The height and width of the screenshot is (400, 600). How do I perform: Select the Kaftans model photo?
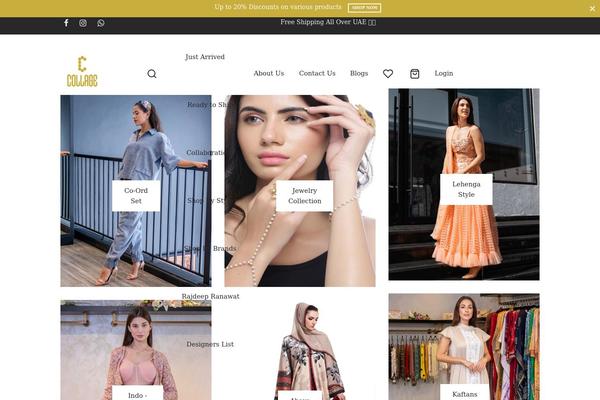pyautogui.click(x=464, y=347)
